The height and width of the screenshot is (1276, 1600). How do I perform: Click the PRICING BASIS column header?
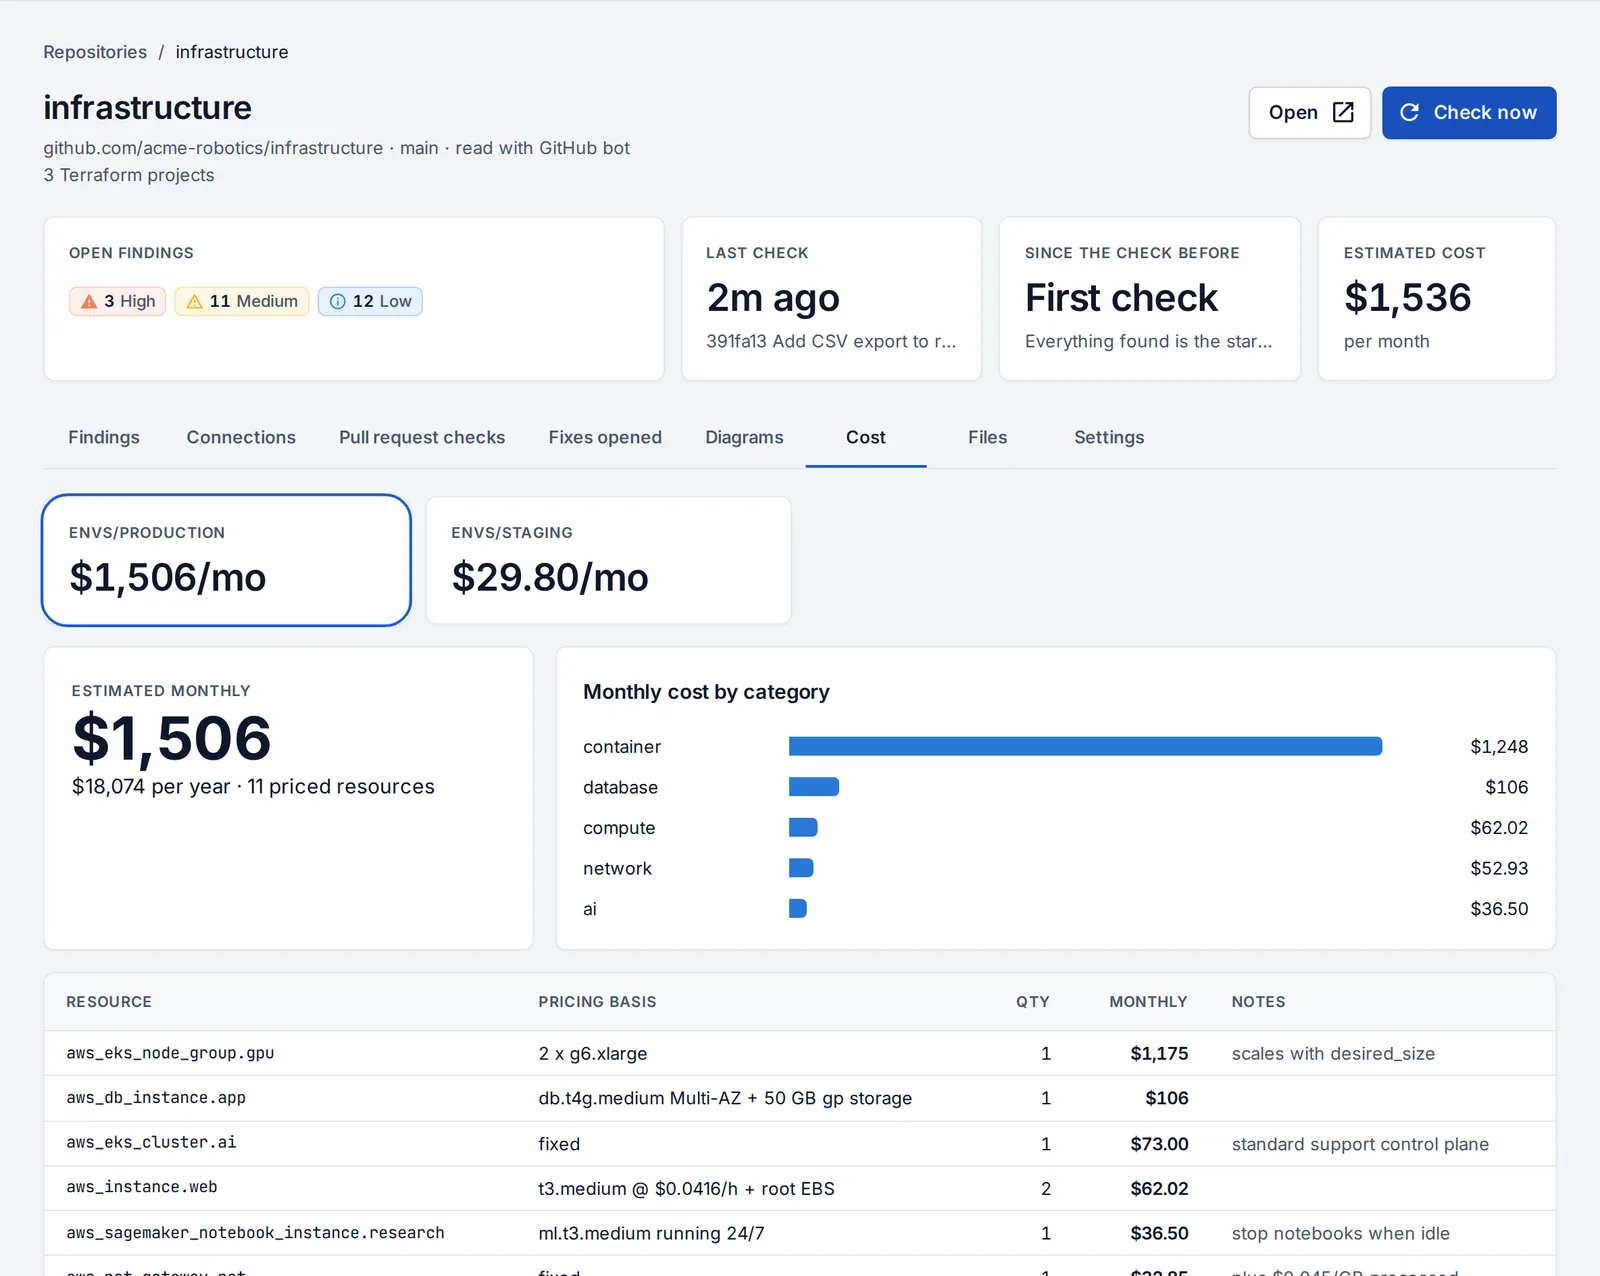click(597, 1002)
